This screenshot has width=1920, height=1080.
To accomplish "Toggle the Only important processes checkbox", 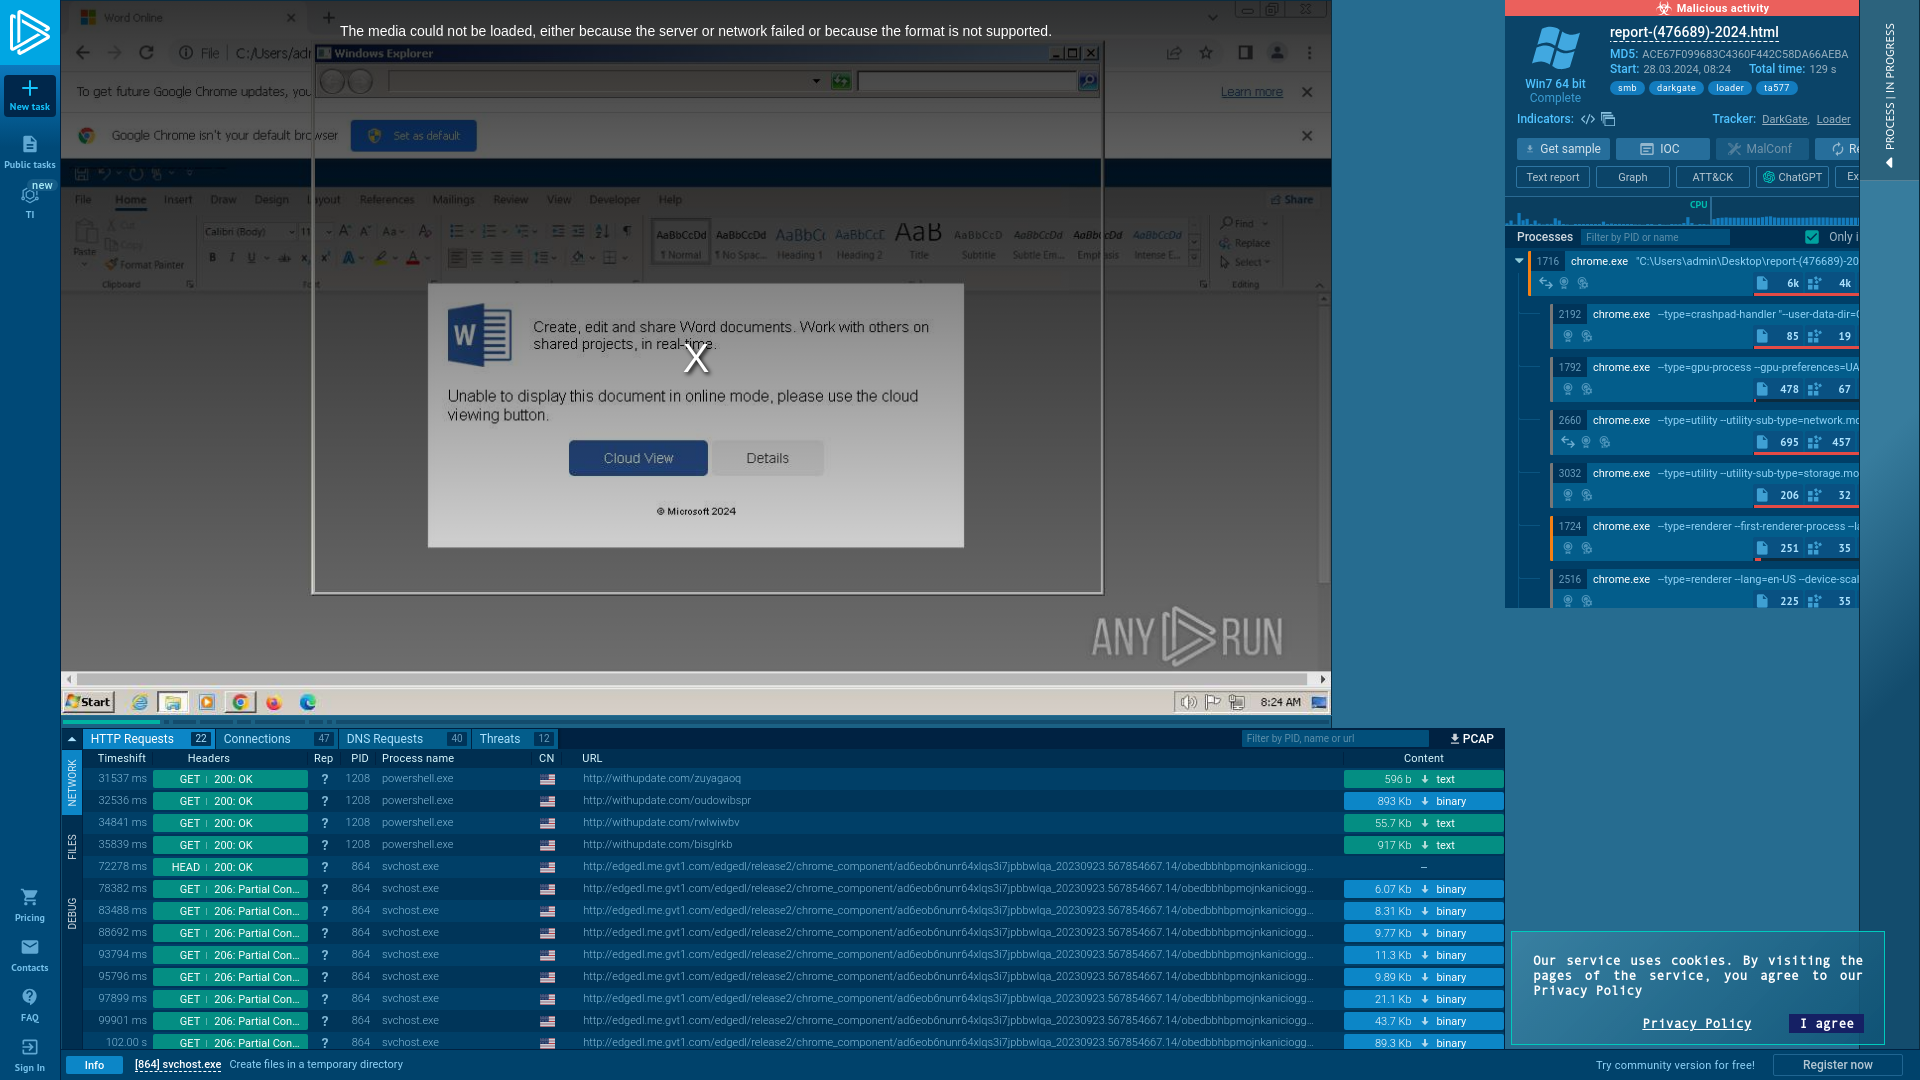I will (1812, 237).
